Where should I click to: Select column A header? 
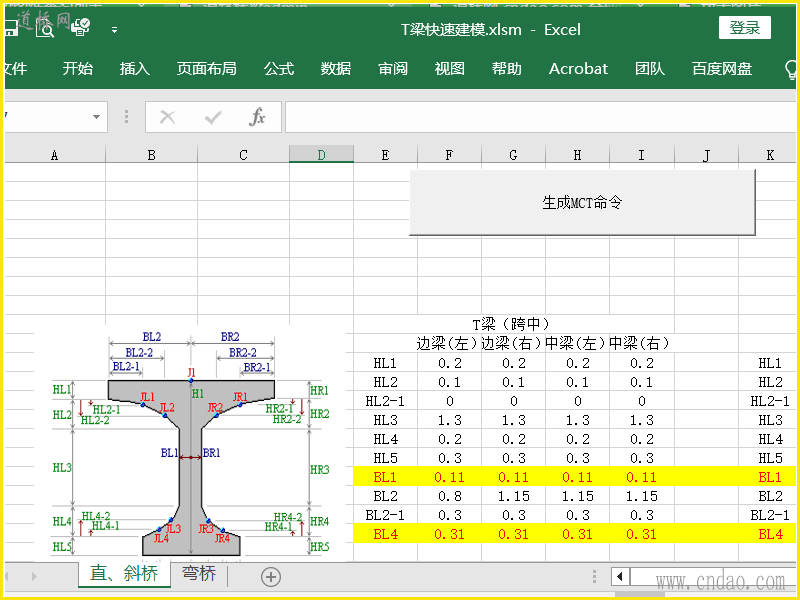[55, 155]
